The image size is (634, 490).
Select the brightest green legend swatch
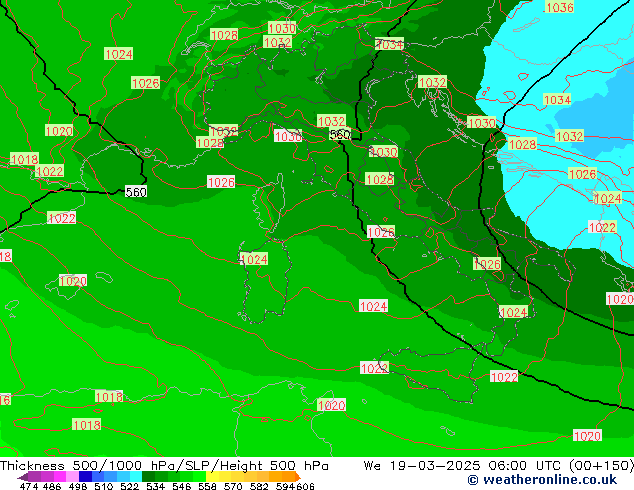tap(200, 476)
